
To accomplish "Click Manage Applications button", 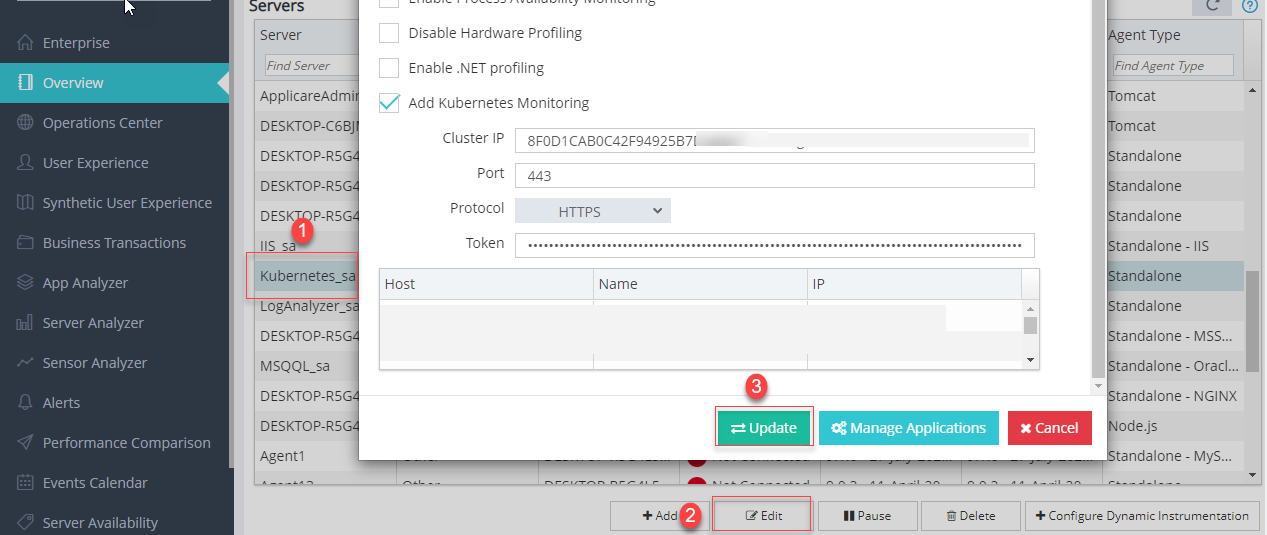I will [x=908, y=428].
